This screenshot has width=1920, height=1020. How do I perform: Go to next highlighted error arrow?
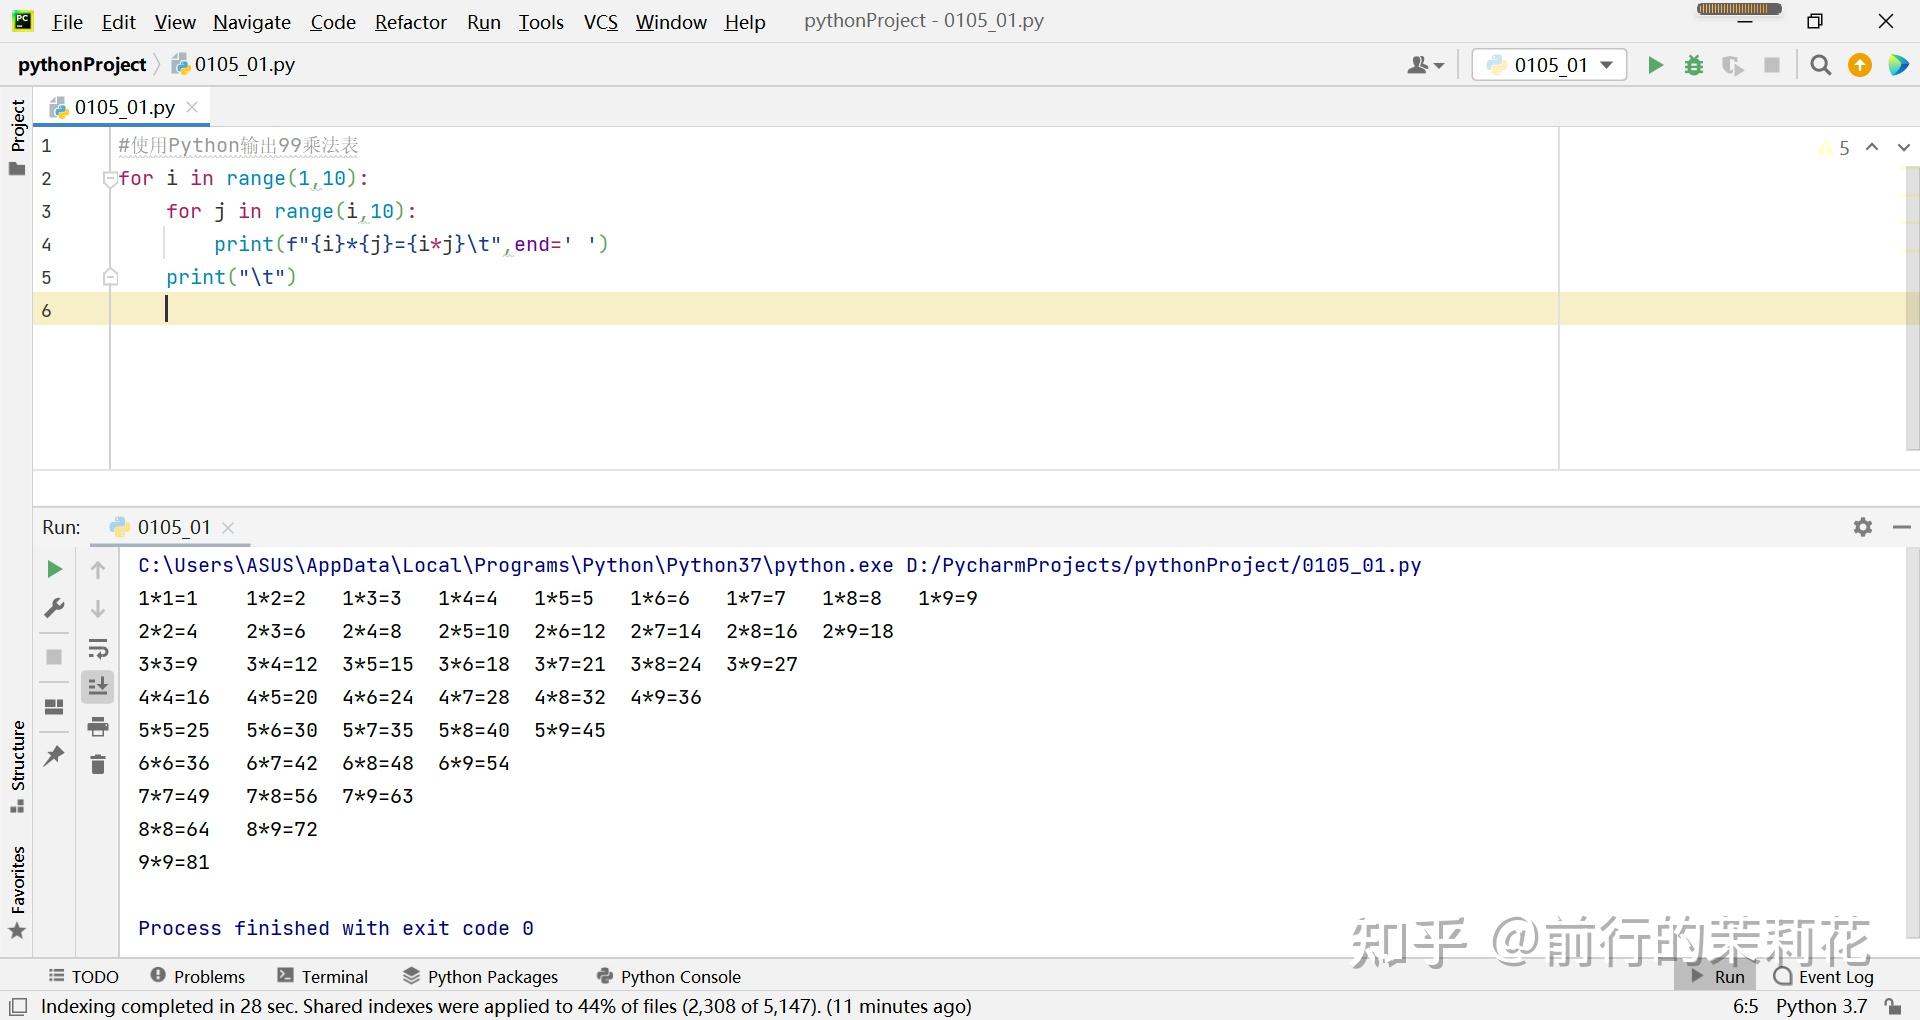pyautogui.click(x=1903, y=148)
